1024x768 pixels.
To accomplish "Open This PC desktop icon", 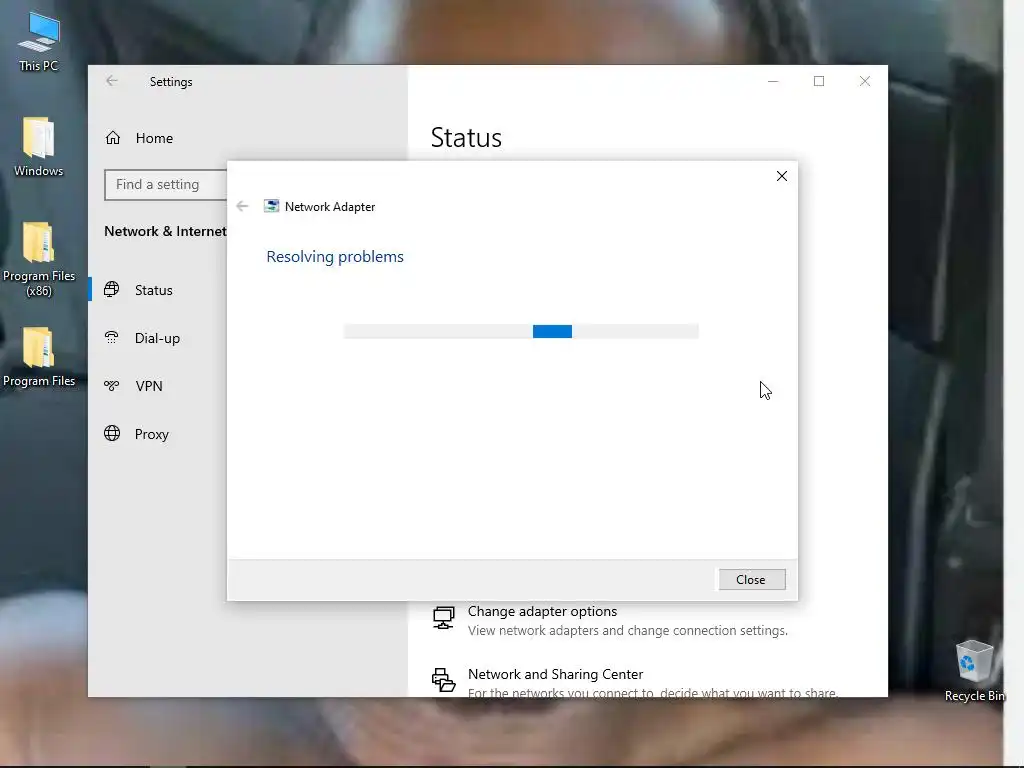I will point(39,40).
